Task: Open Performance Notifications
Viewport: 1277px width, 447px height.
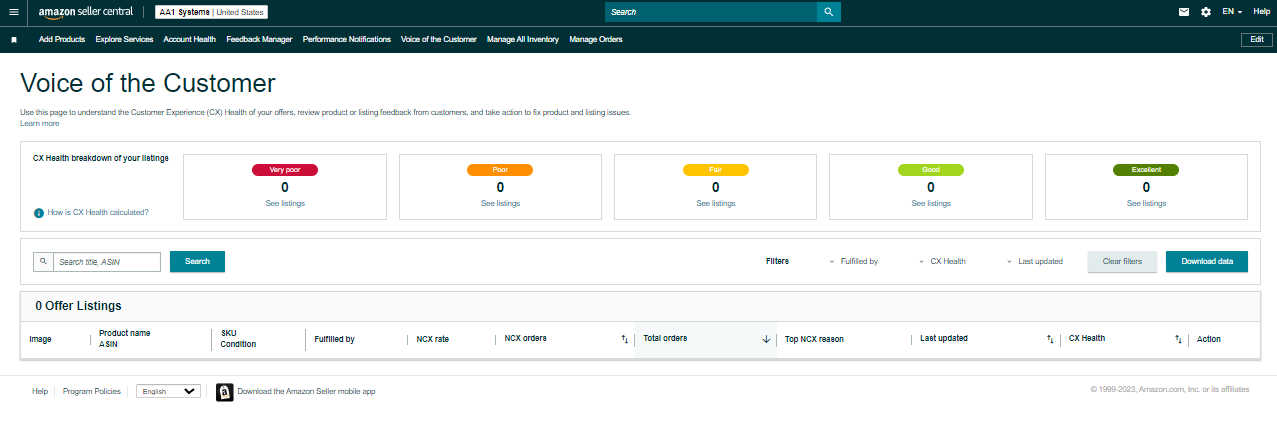Action: coord(346,40)
